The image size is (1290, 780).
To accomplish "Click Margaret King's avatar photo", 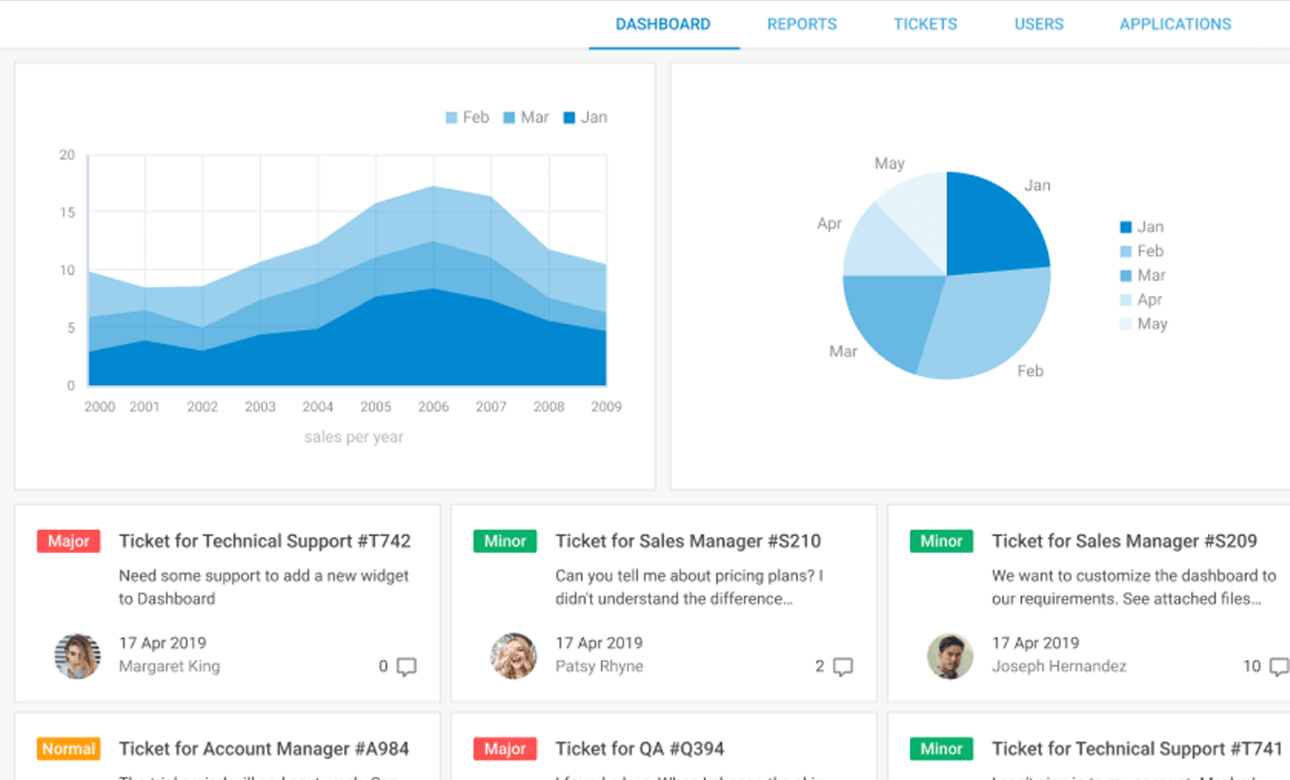I will pos(77,656).
